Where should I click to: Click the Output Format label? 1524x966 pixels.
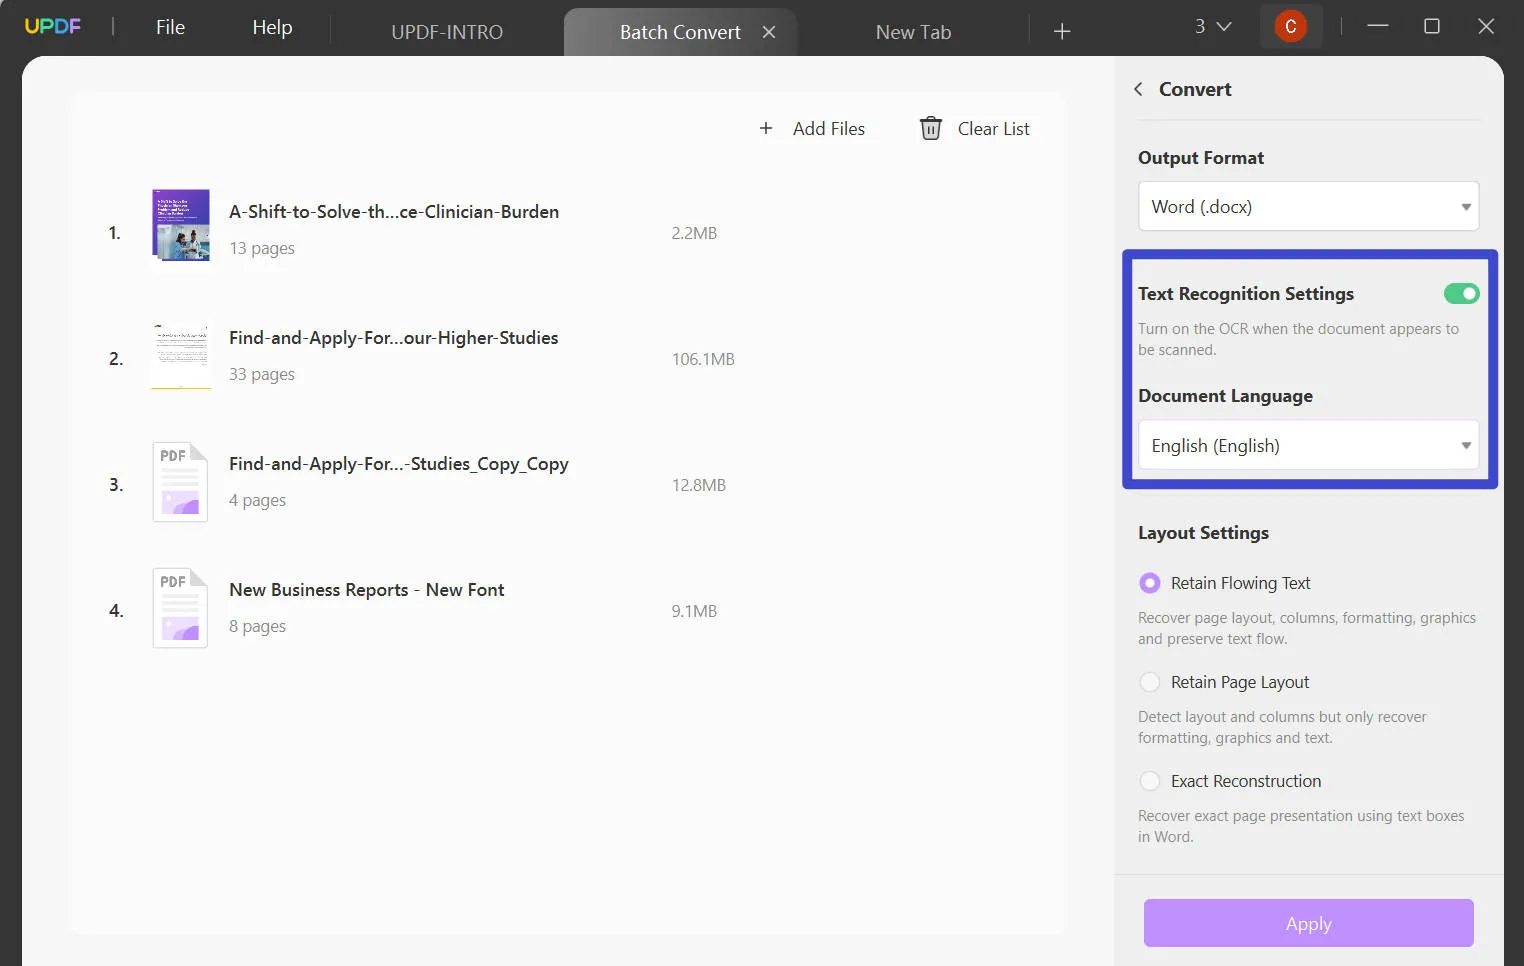(x=1200, y=158)
